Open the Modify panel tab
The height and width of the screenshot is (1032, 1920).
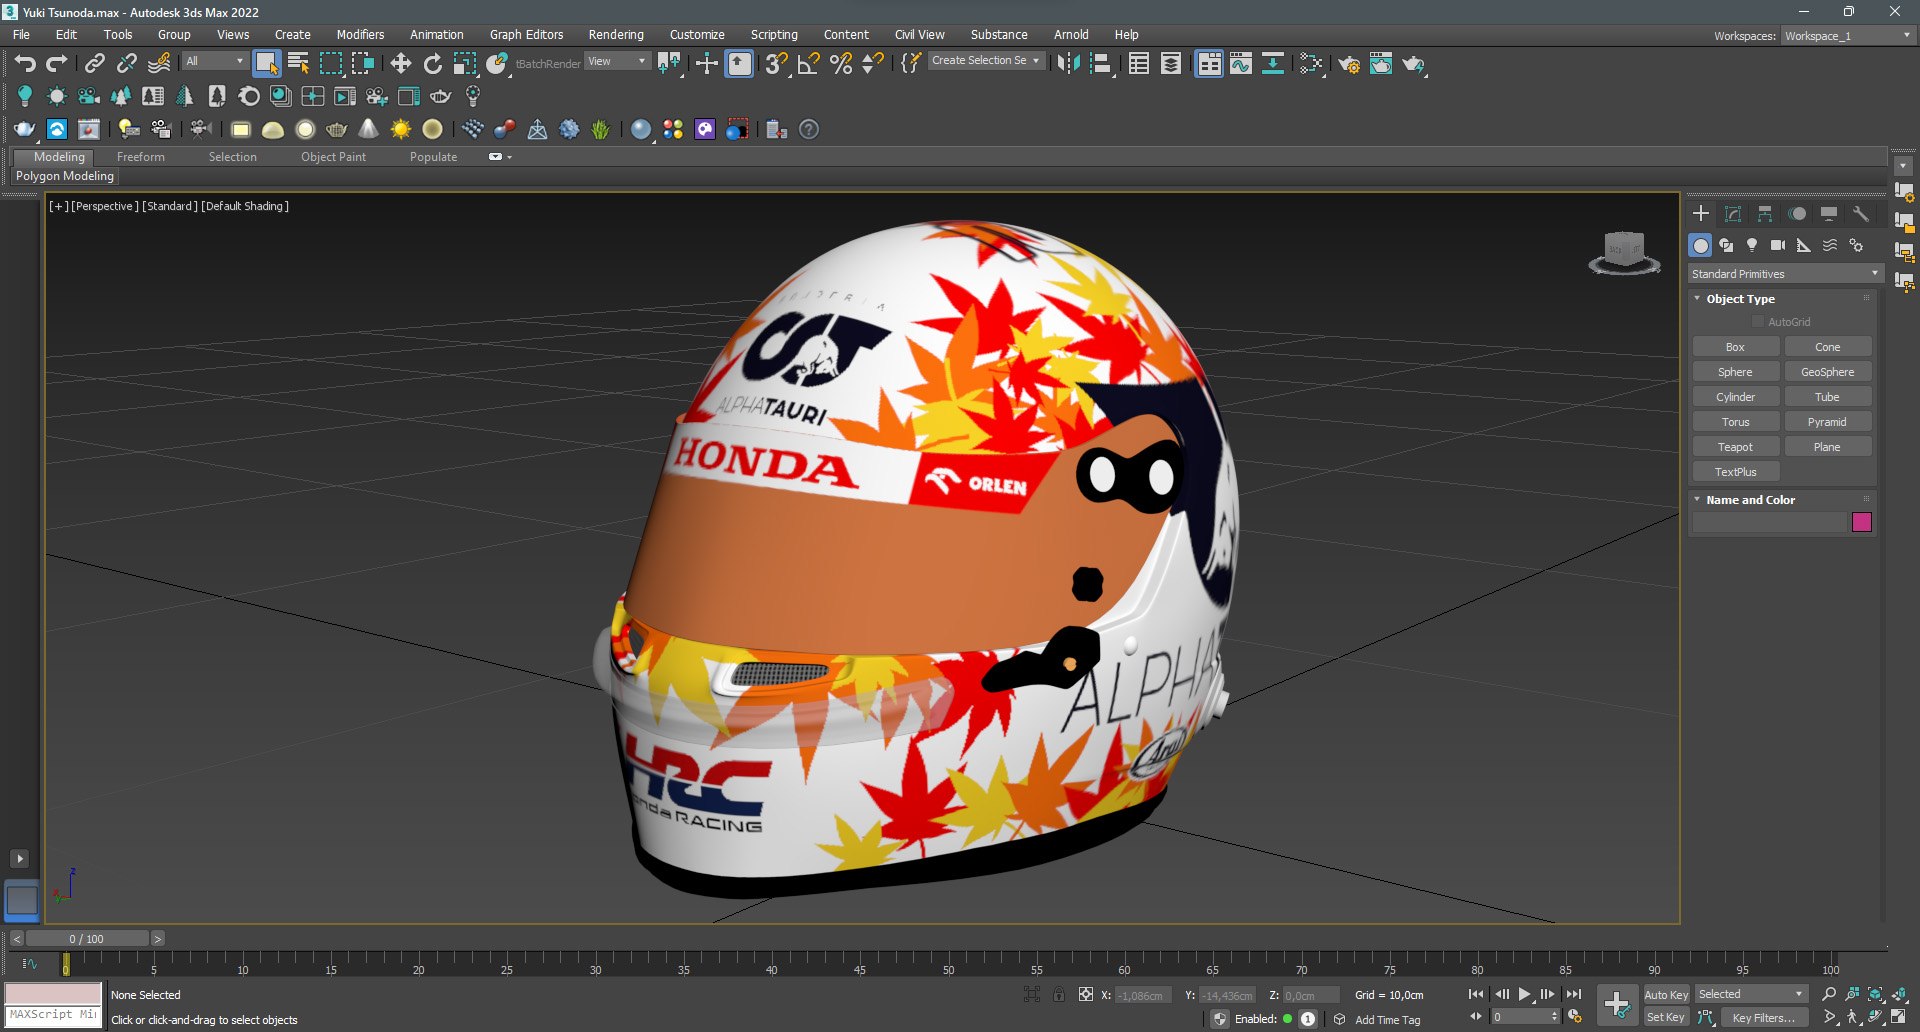click(x=1733, y=214)
